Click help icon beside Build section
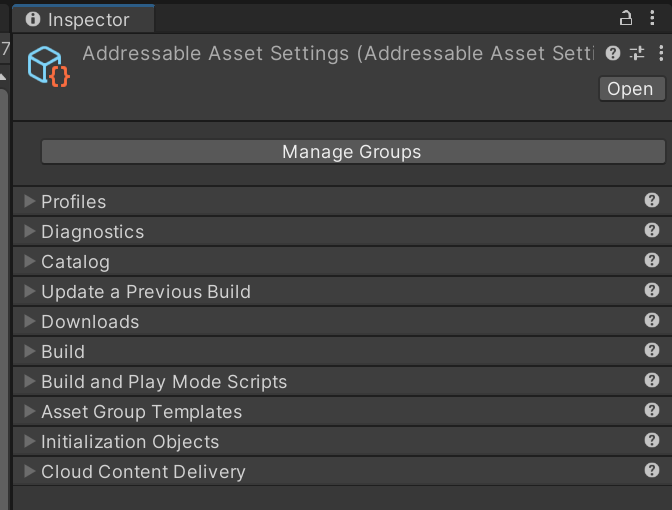The width and height of the screenshot is (672, 510). pyautogui.click(x=652, y=351)
